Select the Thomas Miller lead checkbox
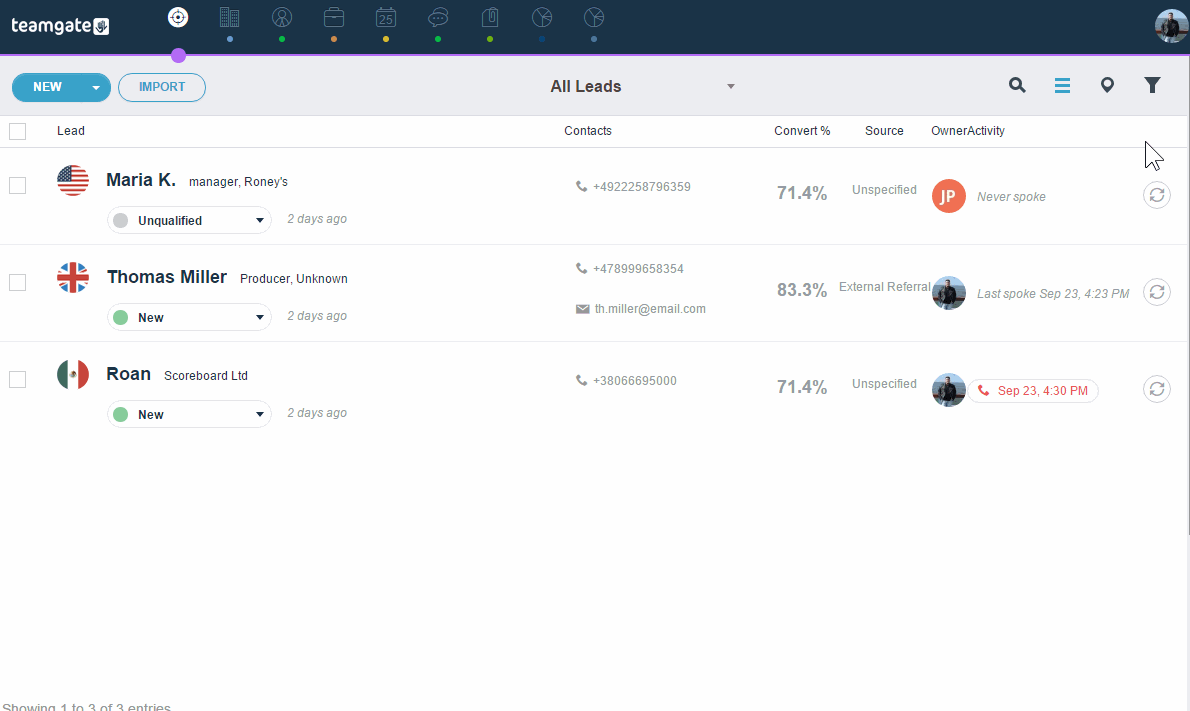 [17, 282]
